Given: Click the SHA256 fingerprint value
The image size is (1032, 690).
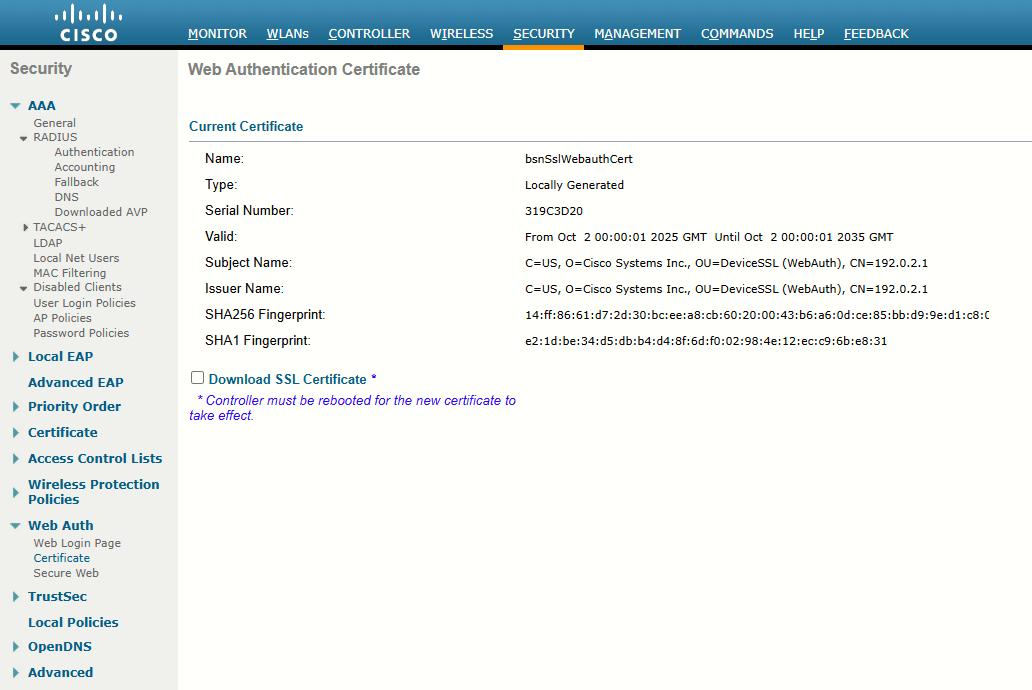Looking at the screenshot, I should point(757,315).
